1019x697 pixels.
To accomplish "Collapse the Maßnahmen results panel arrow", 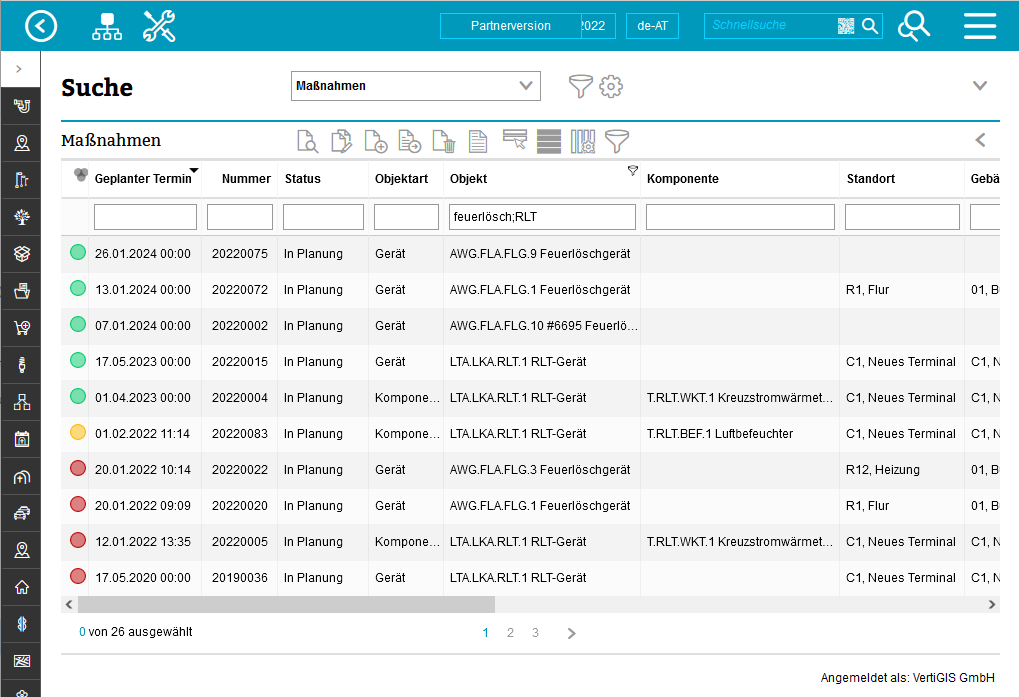I will [981, 140].
